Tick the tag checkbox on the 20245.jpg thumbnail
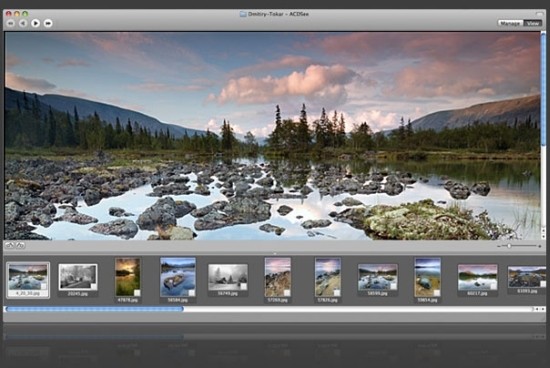The image size is (550, 368). pyautogui.click(x=93, y=286)
